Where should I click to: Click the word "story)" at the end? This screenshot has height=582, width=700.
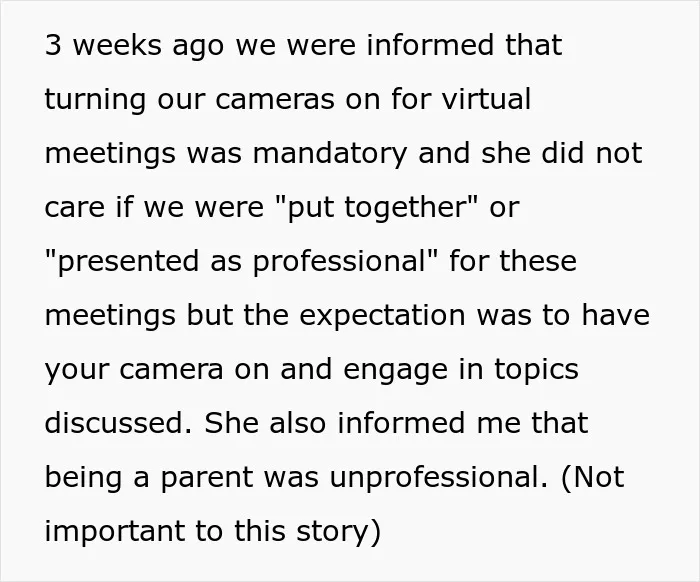tap(338, 532)
